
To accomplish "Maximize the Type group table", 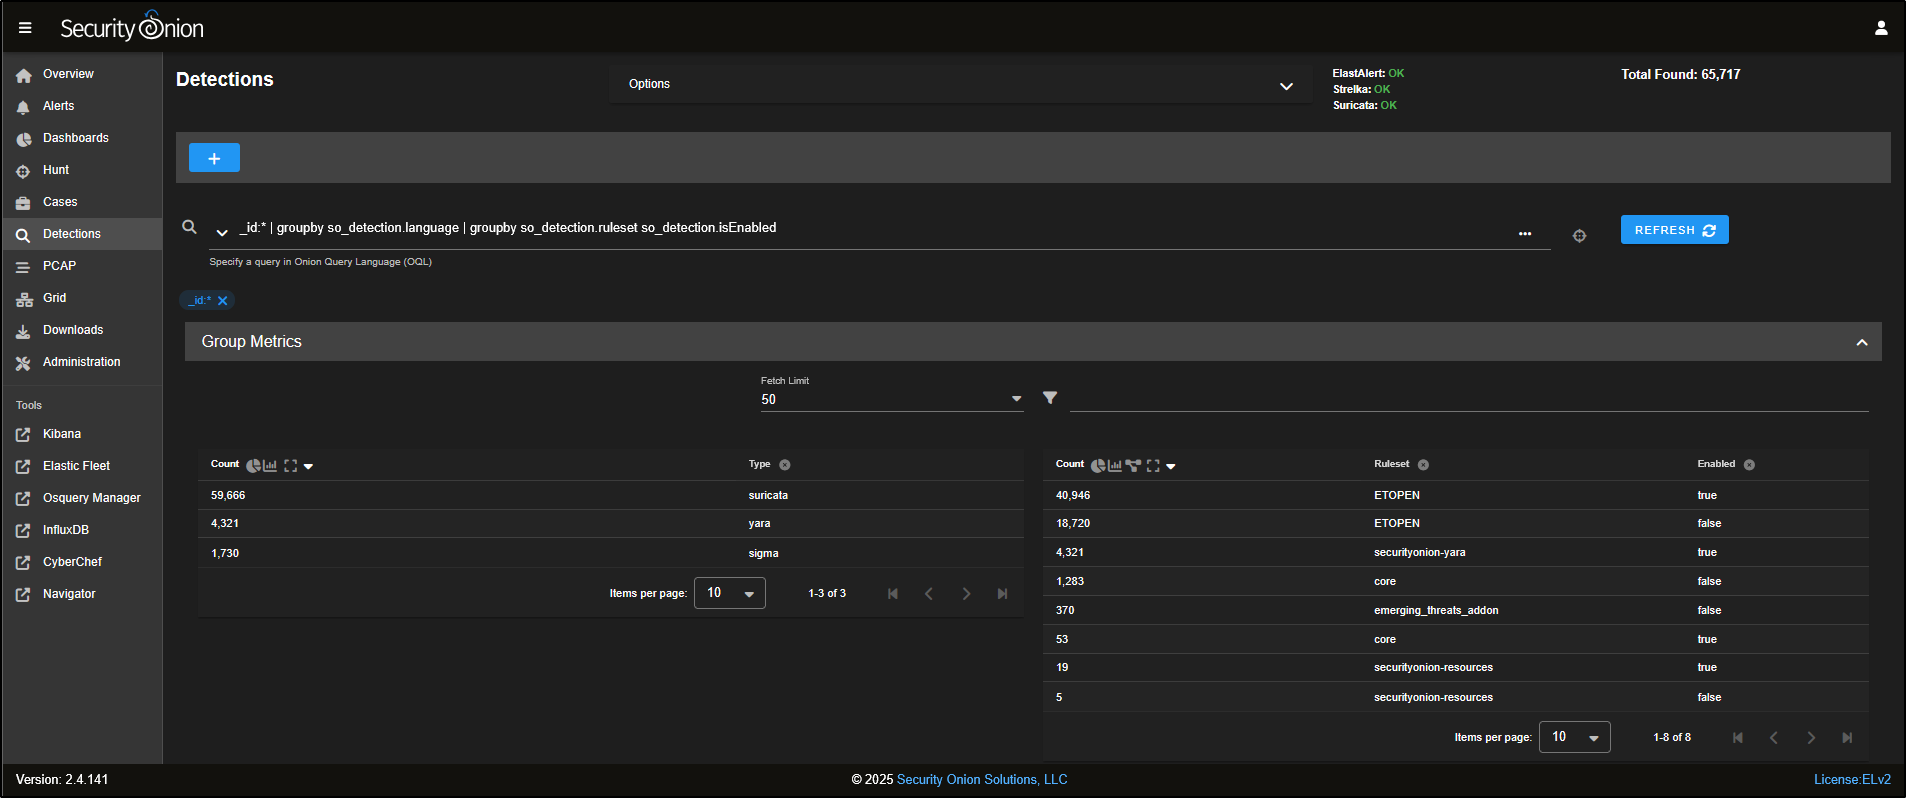I will [x=291, y=466].
